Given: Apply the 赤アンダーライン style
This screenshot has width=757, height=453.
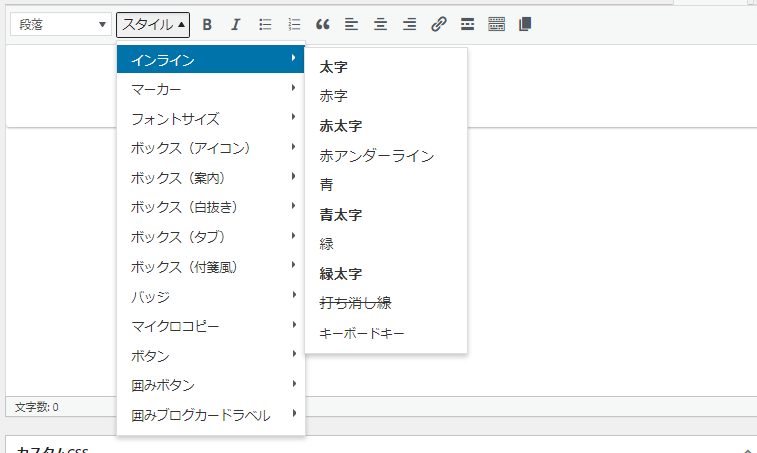Looking at the screenshot, I should (x=386, y=156).
